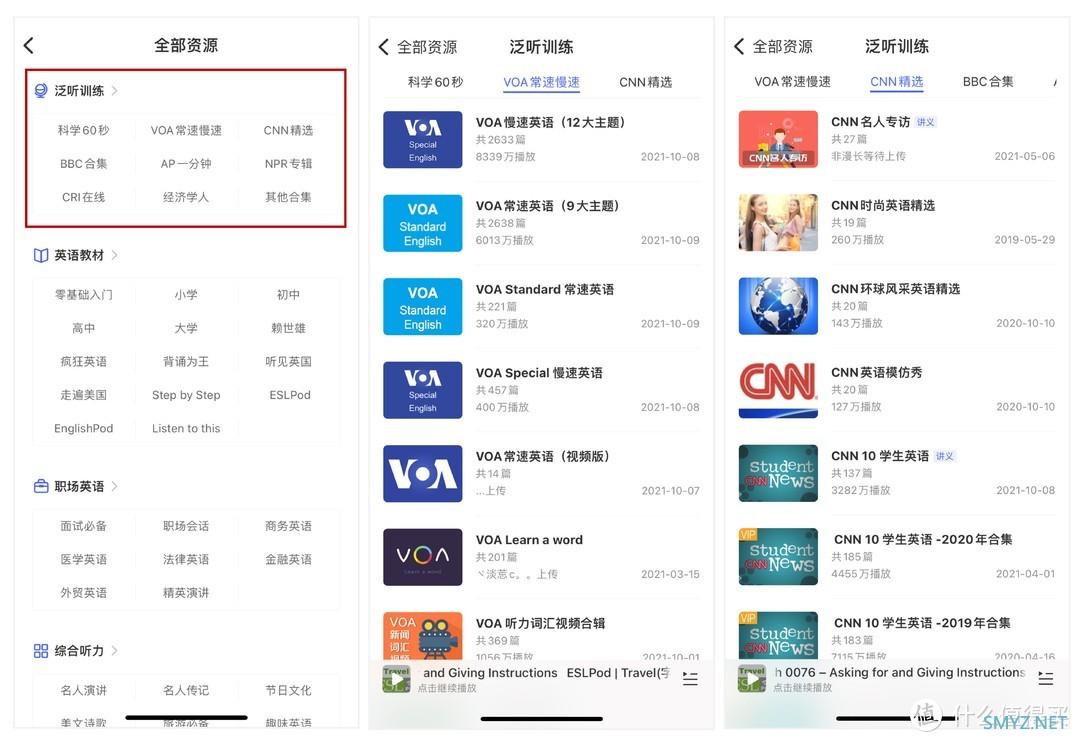
Task: Select BBC 合集 in 泛听训练 grid
Action: tap(83, 164)
